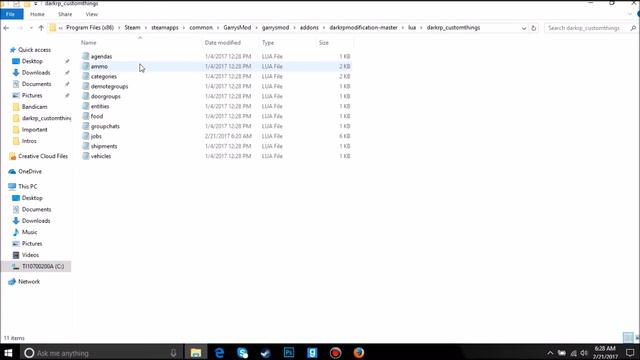Navigate to common in address bar

[201, 28]
